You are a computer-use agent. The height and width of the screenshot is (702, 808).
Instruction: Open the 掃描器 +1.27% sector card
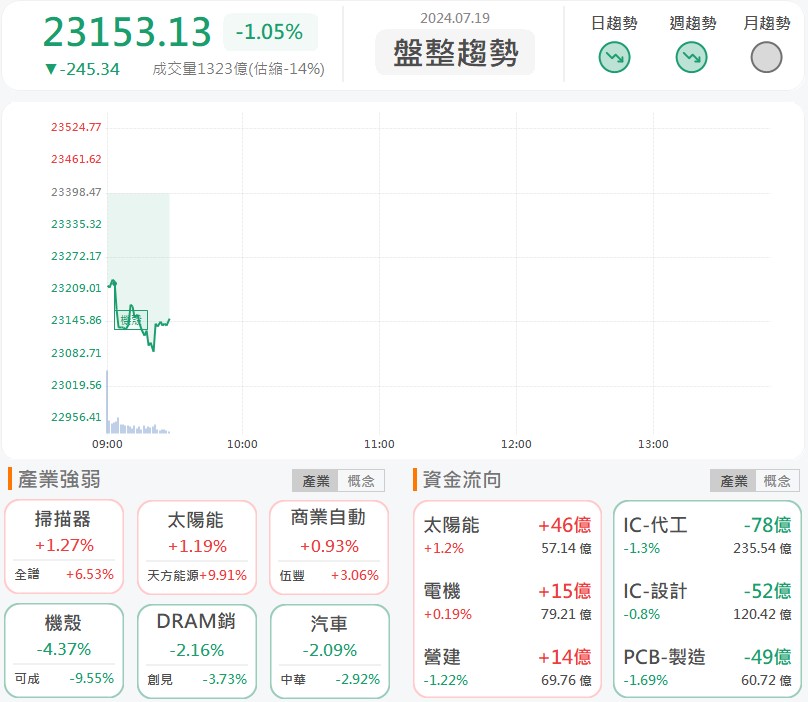(x=64, y=546)
